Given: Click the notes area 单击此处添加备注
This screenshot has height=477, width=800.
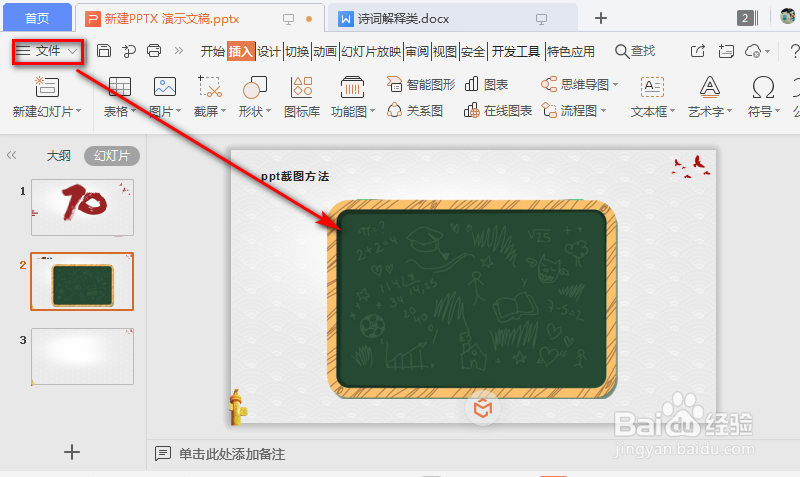Looking at the screenshot, I should coord(232,454).
